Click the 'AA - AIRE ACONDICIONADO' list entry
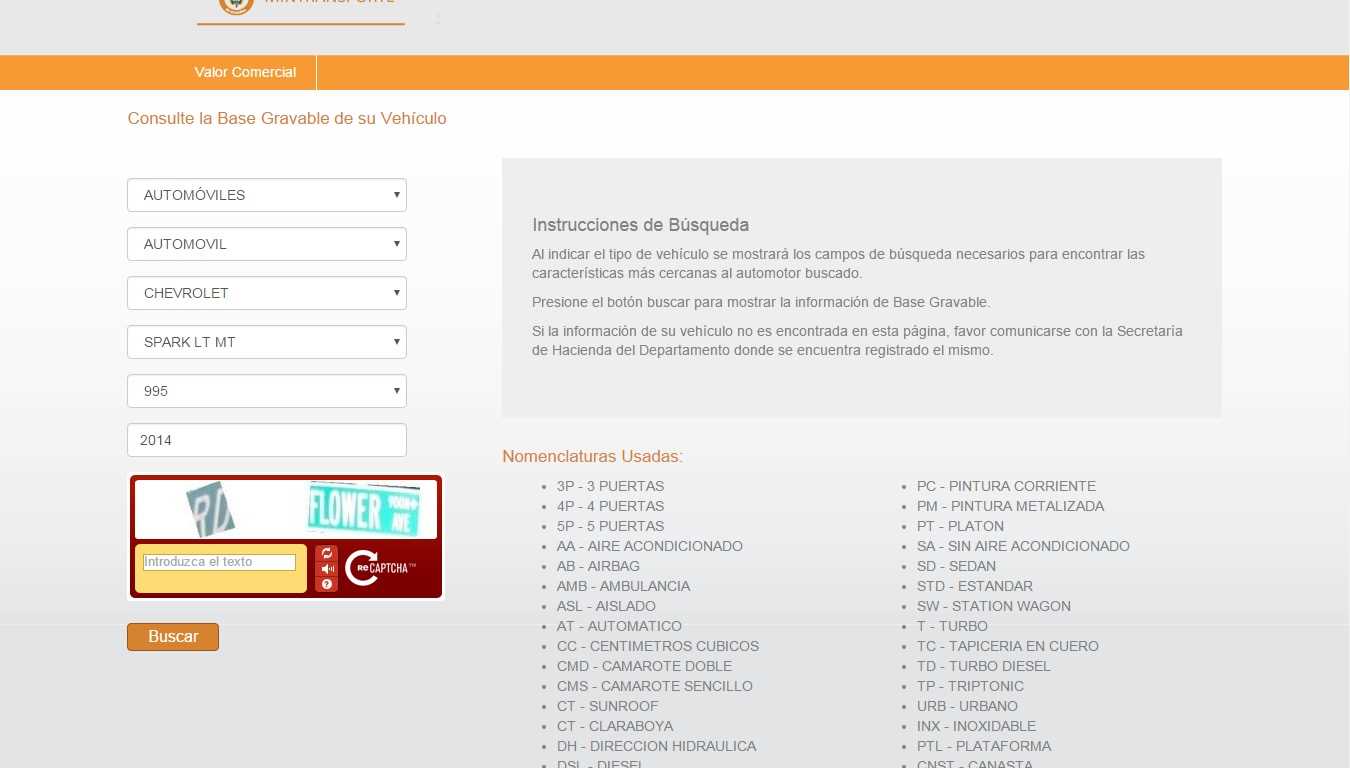Viewport: 1350px width, 768px height. (649, 546)
